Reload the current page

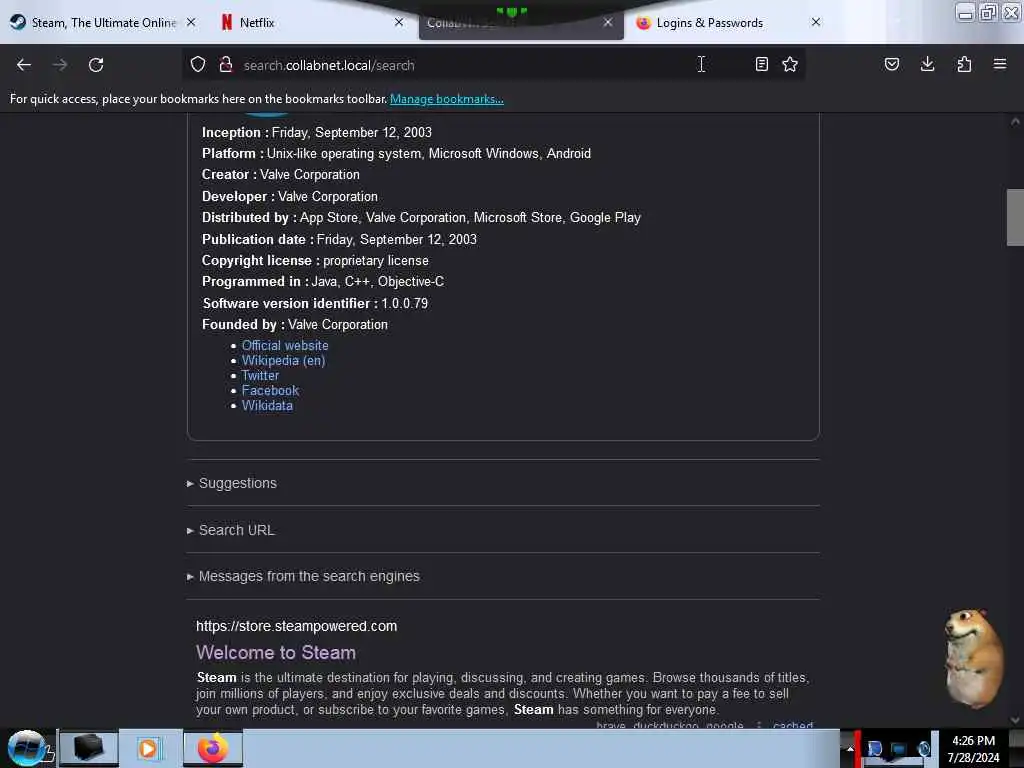(x=96, y=65)
